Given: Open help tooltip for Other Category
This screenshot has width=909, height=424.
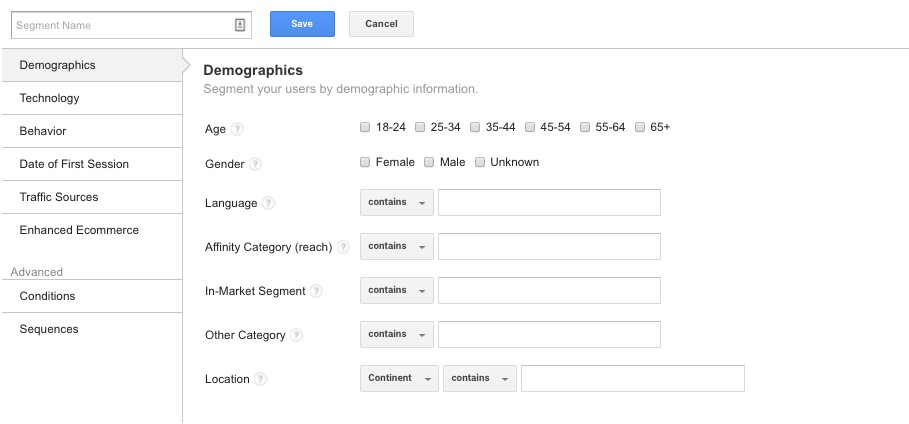Looking at the screenshot, I should point(297,335).
